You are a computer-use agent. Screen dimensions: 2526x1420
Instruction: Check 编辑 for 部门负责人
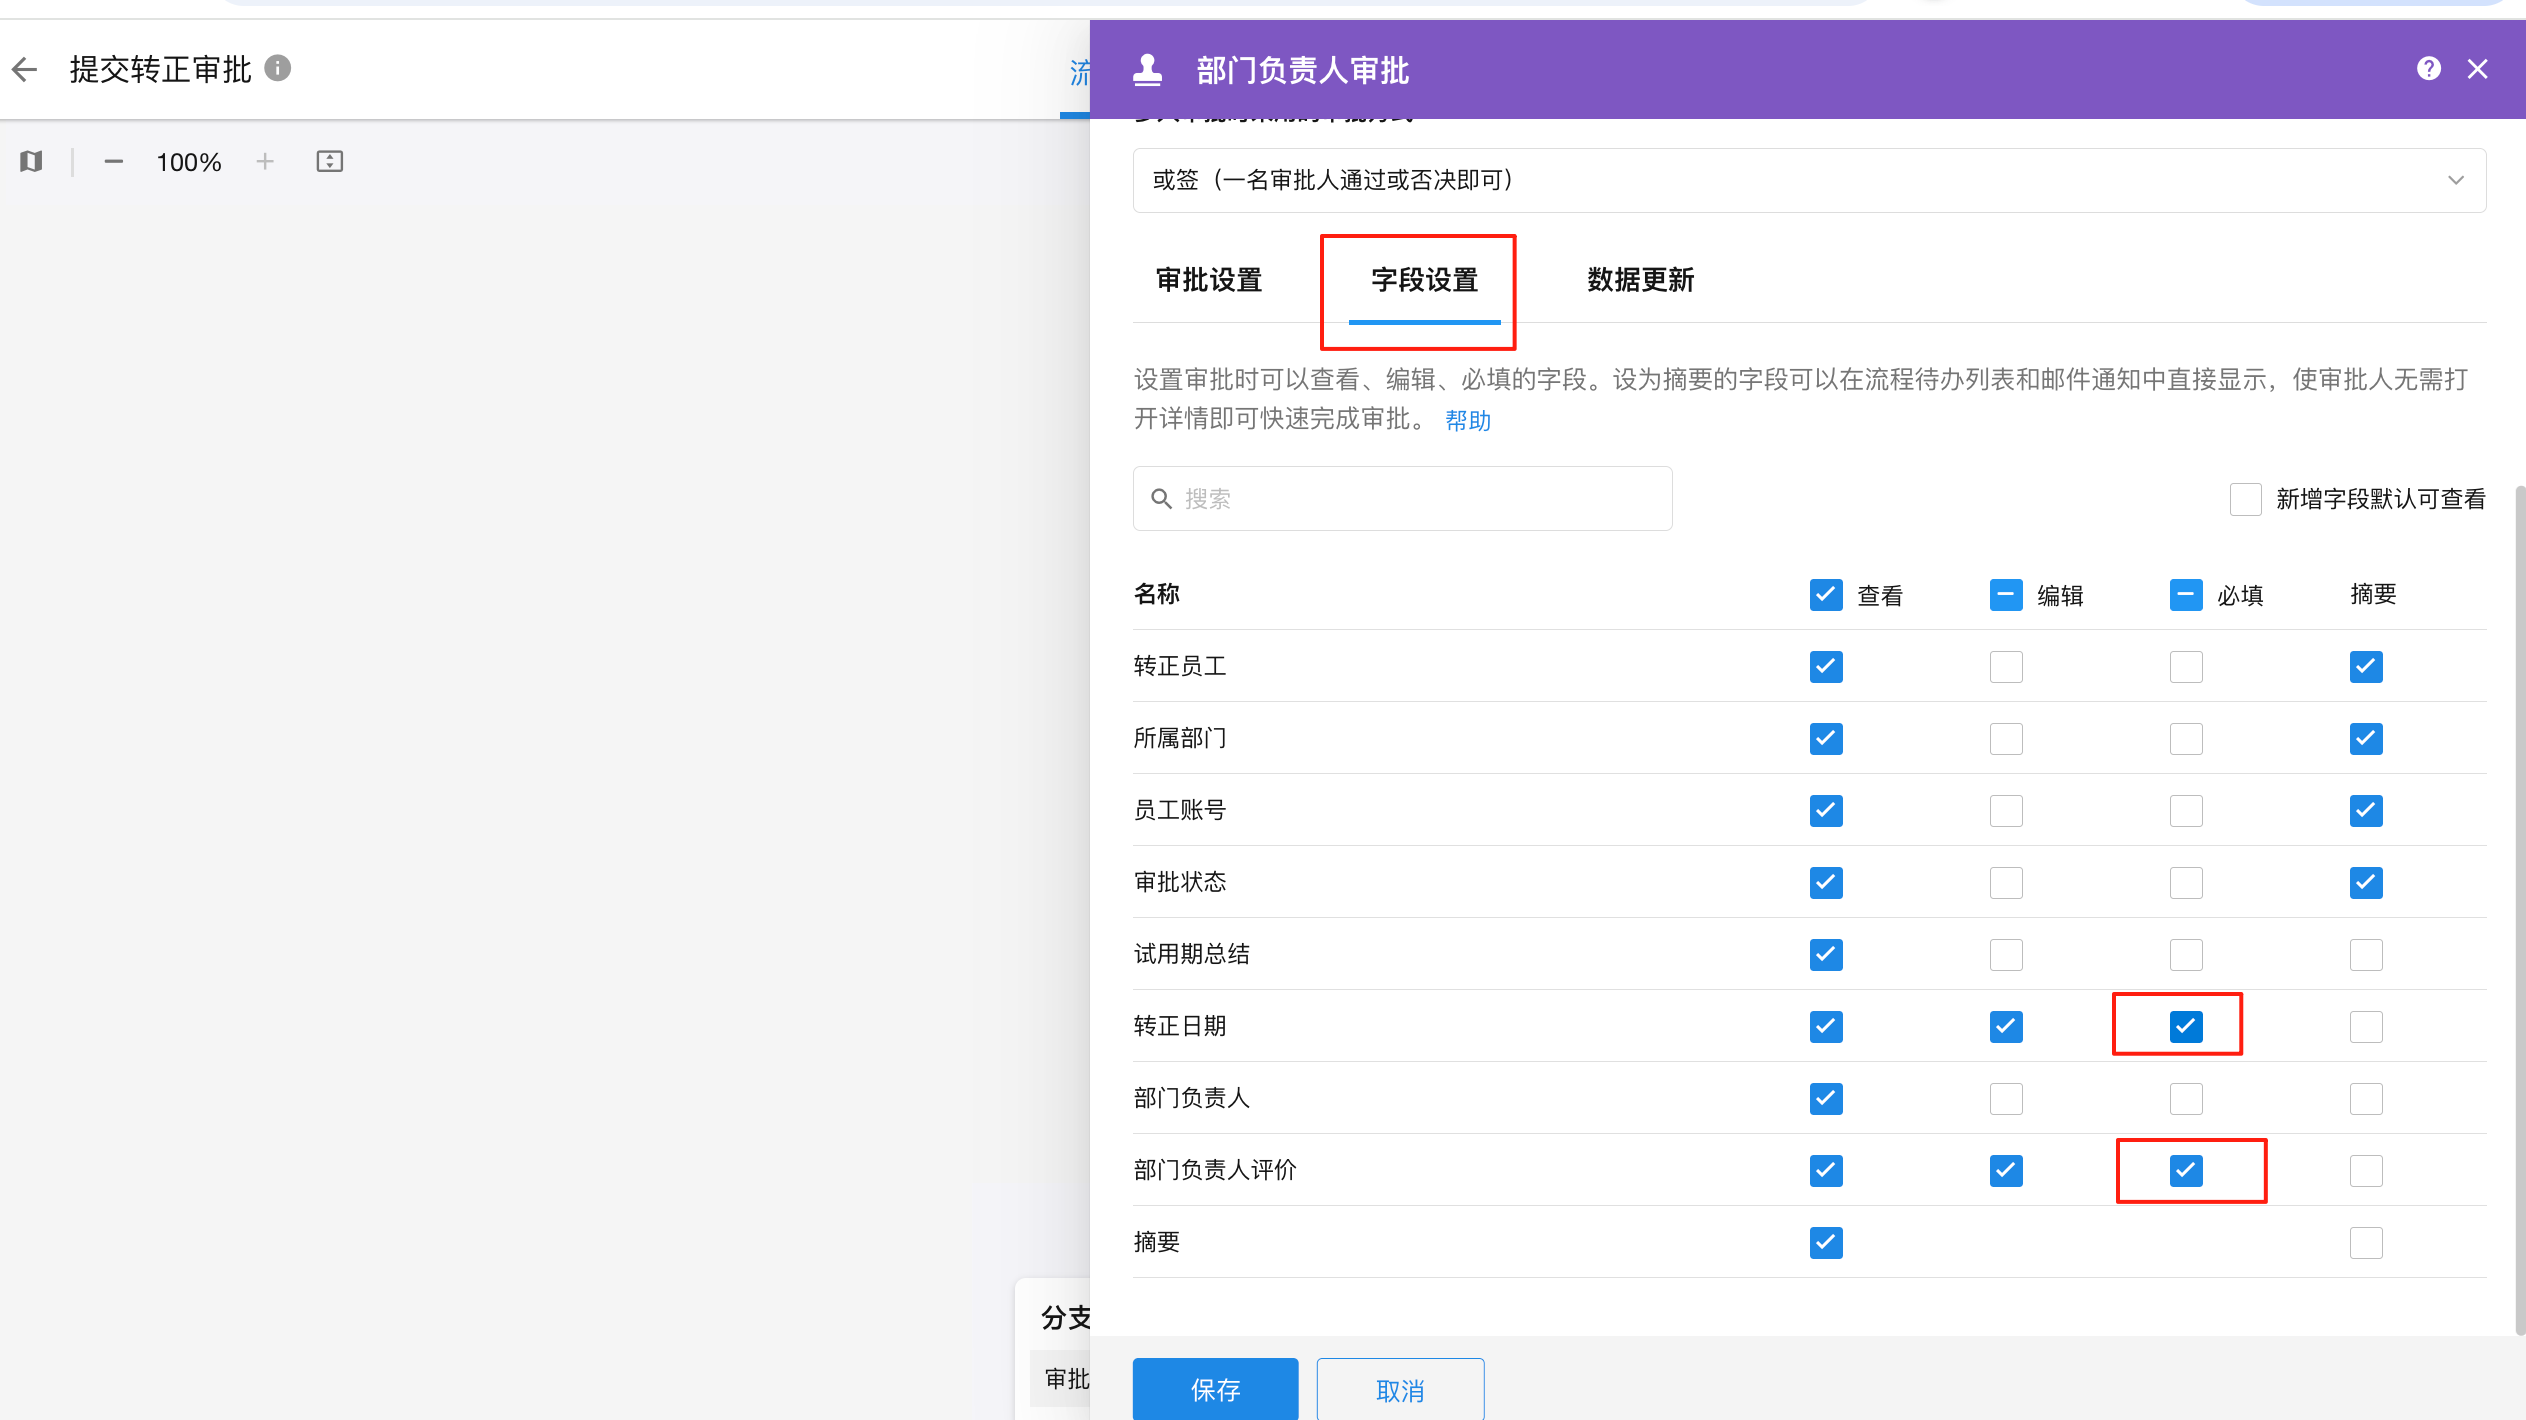pos(2006,1099)
